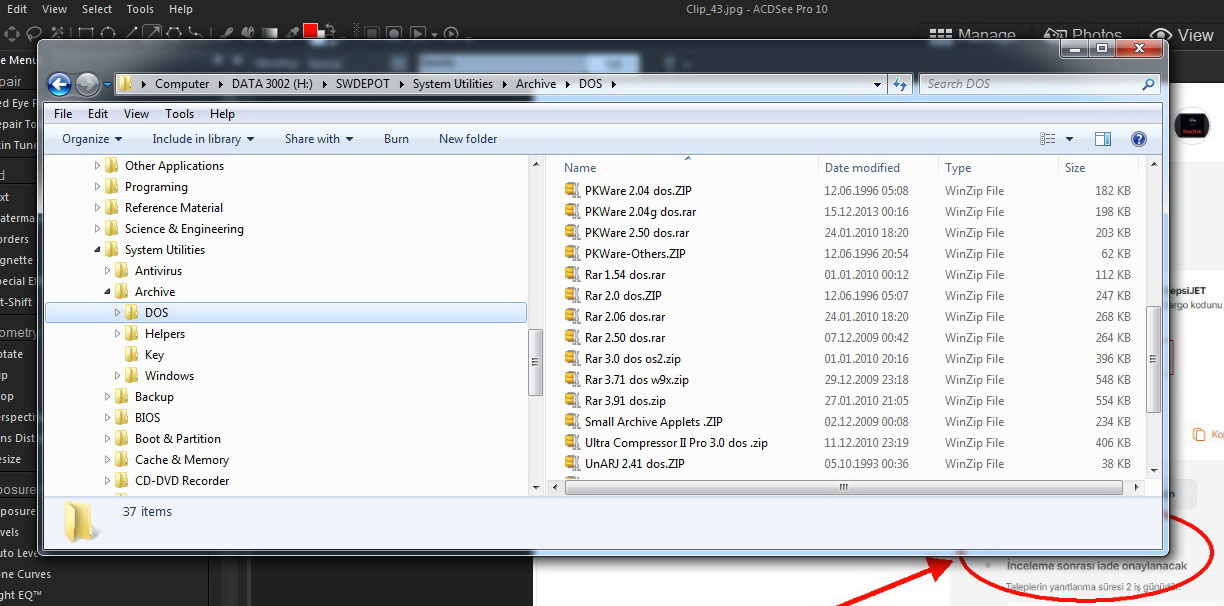Open ACDSee's Select menu
The height and width of the screenshot is (606, 1224).
[97, 9]
